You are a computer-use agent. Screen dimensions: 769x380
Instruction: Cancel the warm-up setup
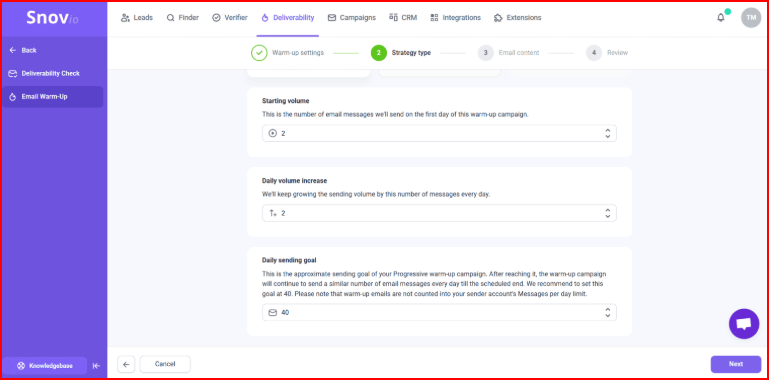click(x=165, y=364)
